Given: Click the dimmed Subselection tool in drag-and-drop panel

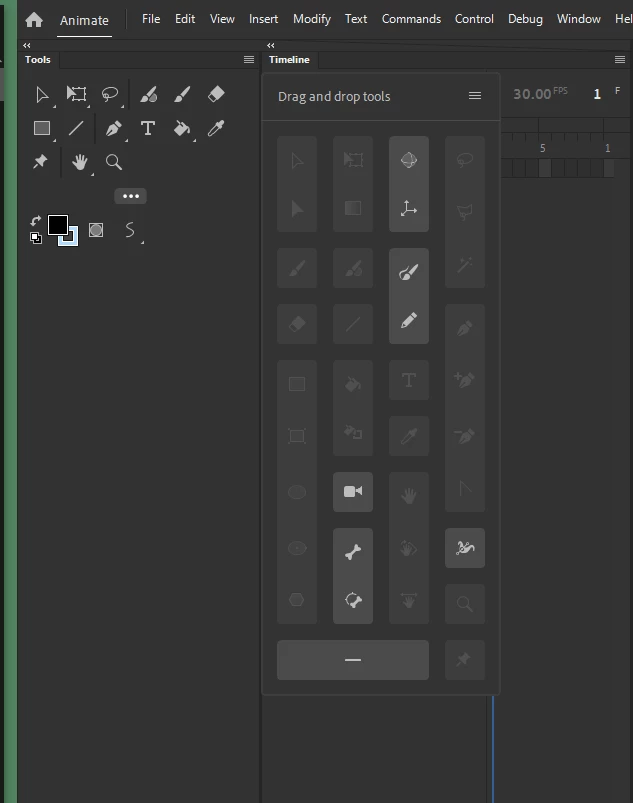Looking at the screenshot, I should pos(297,209).
